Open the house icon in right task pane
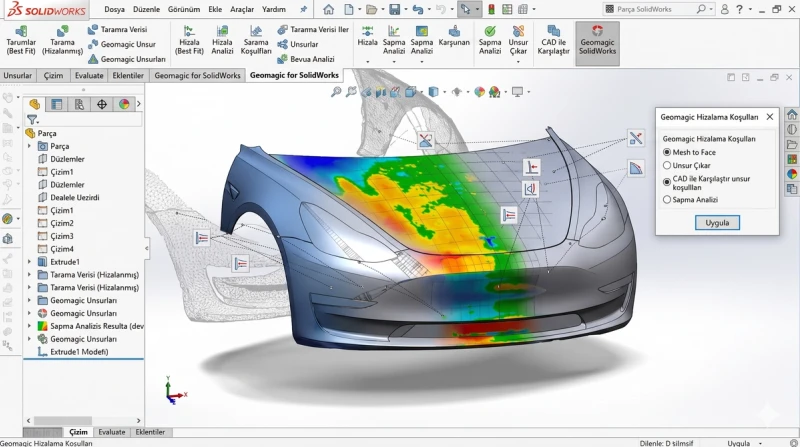The image size is (800, 447). (x=792, y=114)
